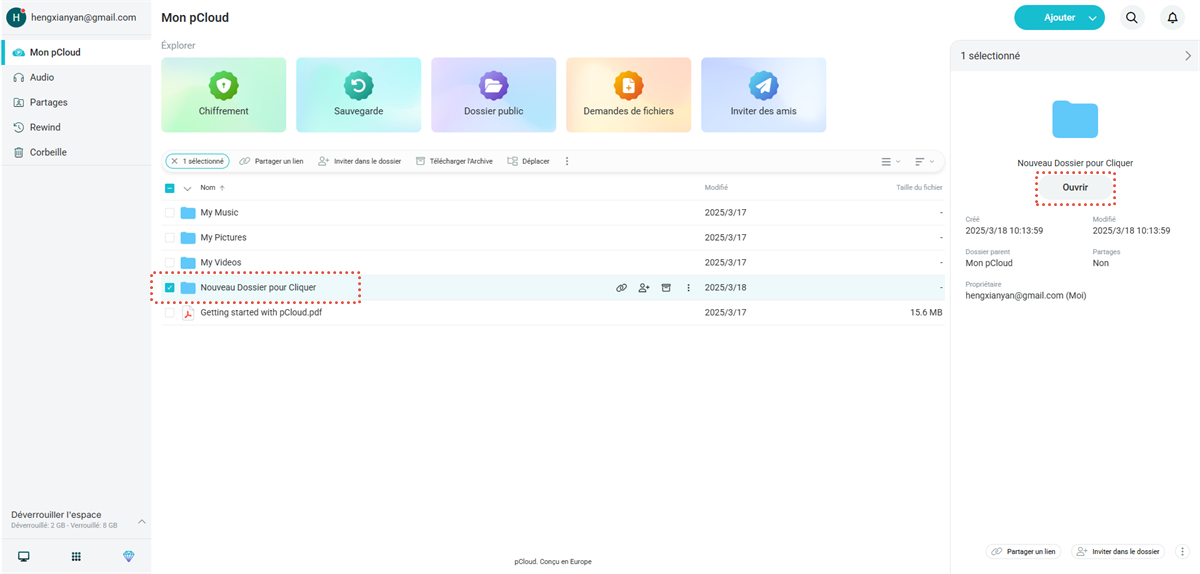Image resolution: width=1200 pixels, height=574 pixels.
Task: Click the link icon in Nouveau Dossier row
Action: click(x=621, y=287)
